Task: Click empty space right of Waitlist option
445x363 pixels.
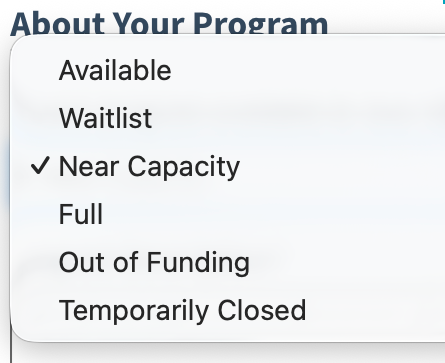Action: coord(298,118)
